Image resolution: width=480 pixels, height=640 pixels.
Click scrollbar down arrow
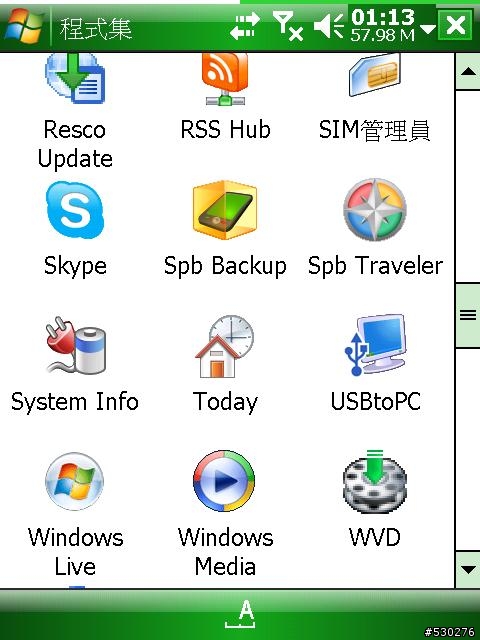tap(468, 569)
